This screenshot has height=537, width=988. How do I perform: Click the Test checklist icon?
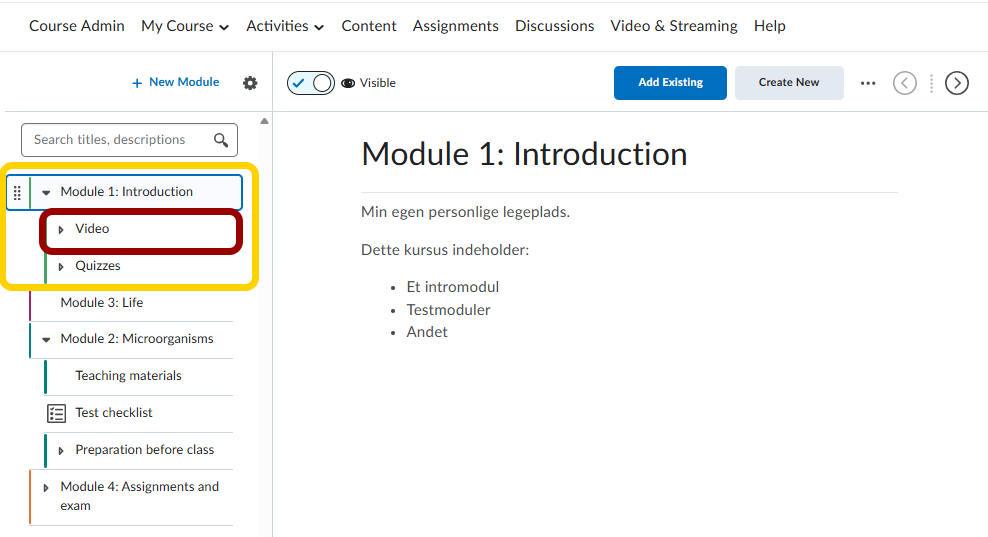click(57, 413)
